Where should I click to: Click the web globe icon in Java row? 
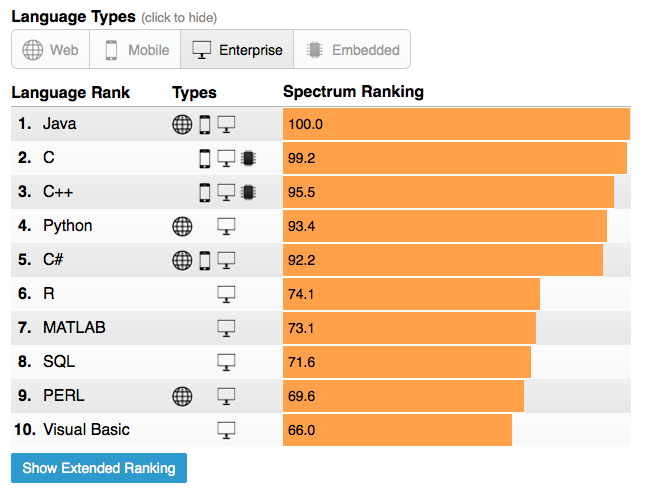[x=182, y=125]
